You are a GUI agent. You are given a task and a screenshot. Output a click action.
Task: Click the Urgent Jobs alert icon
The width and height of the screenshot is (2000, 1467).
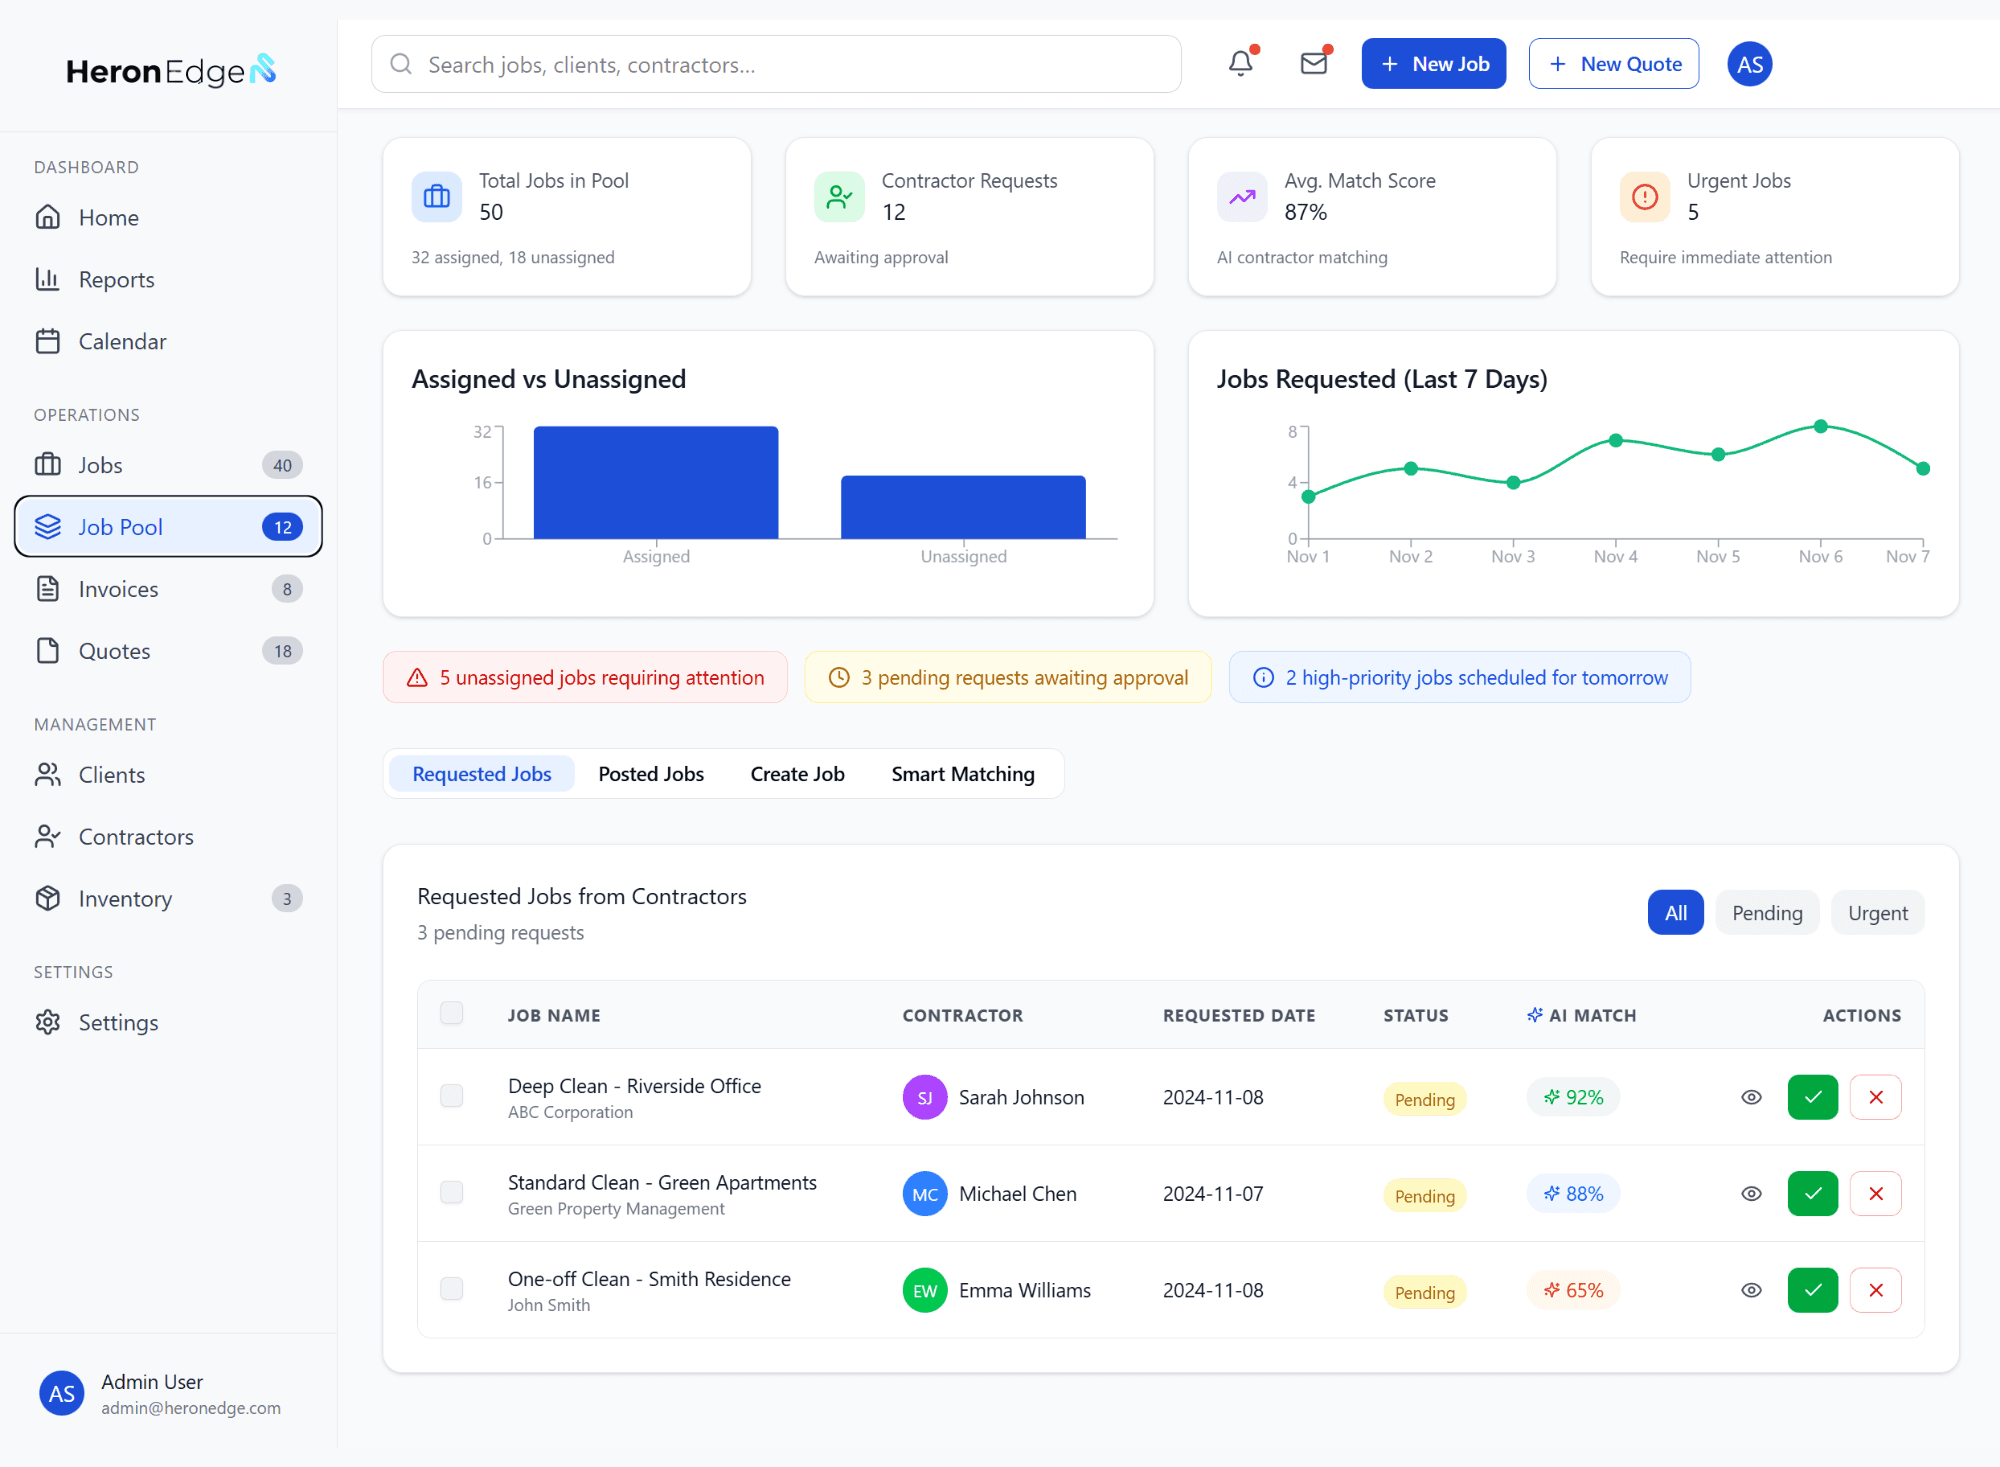click(1645, 196)
